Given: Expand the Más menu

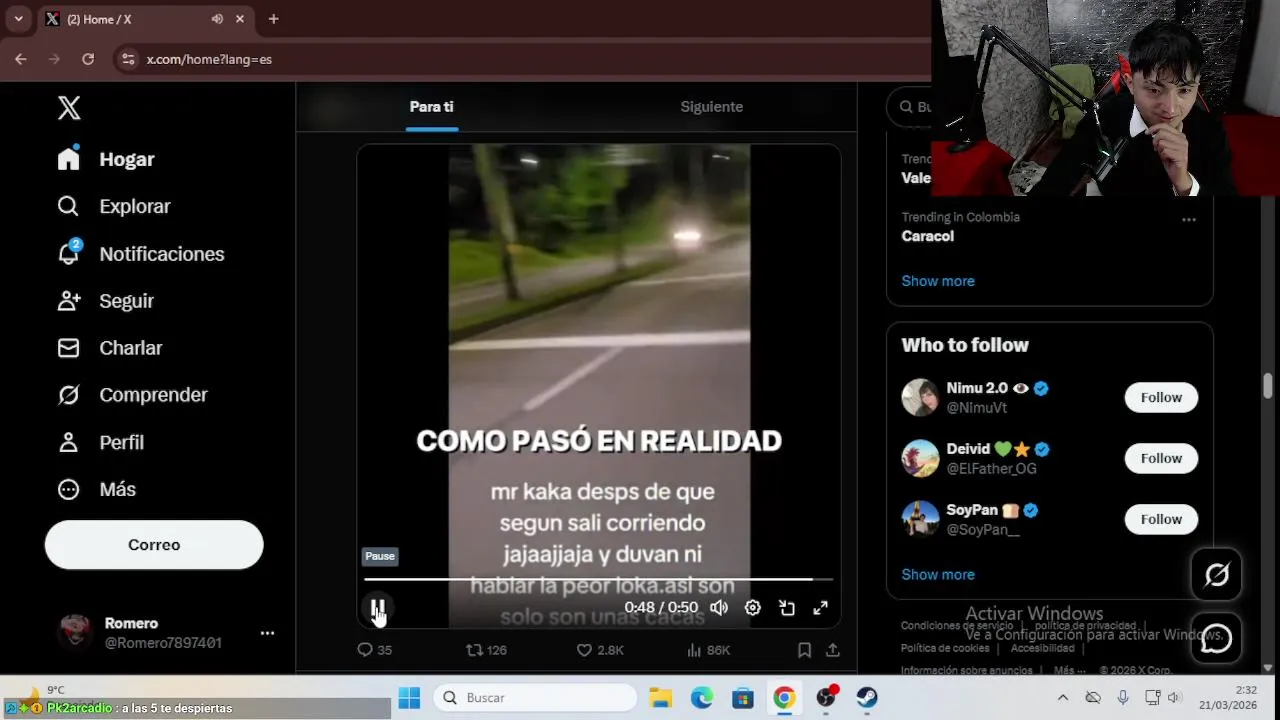Looking at the screenshot, I should [x=97, y=489].
